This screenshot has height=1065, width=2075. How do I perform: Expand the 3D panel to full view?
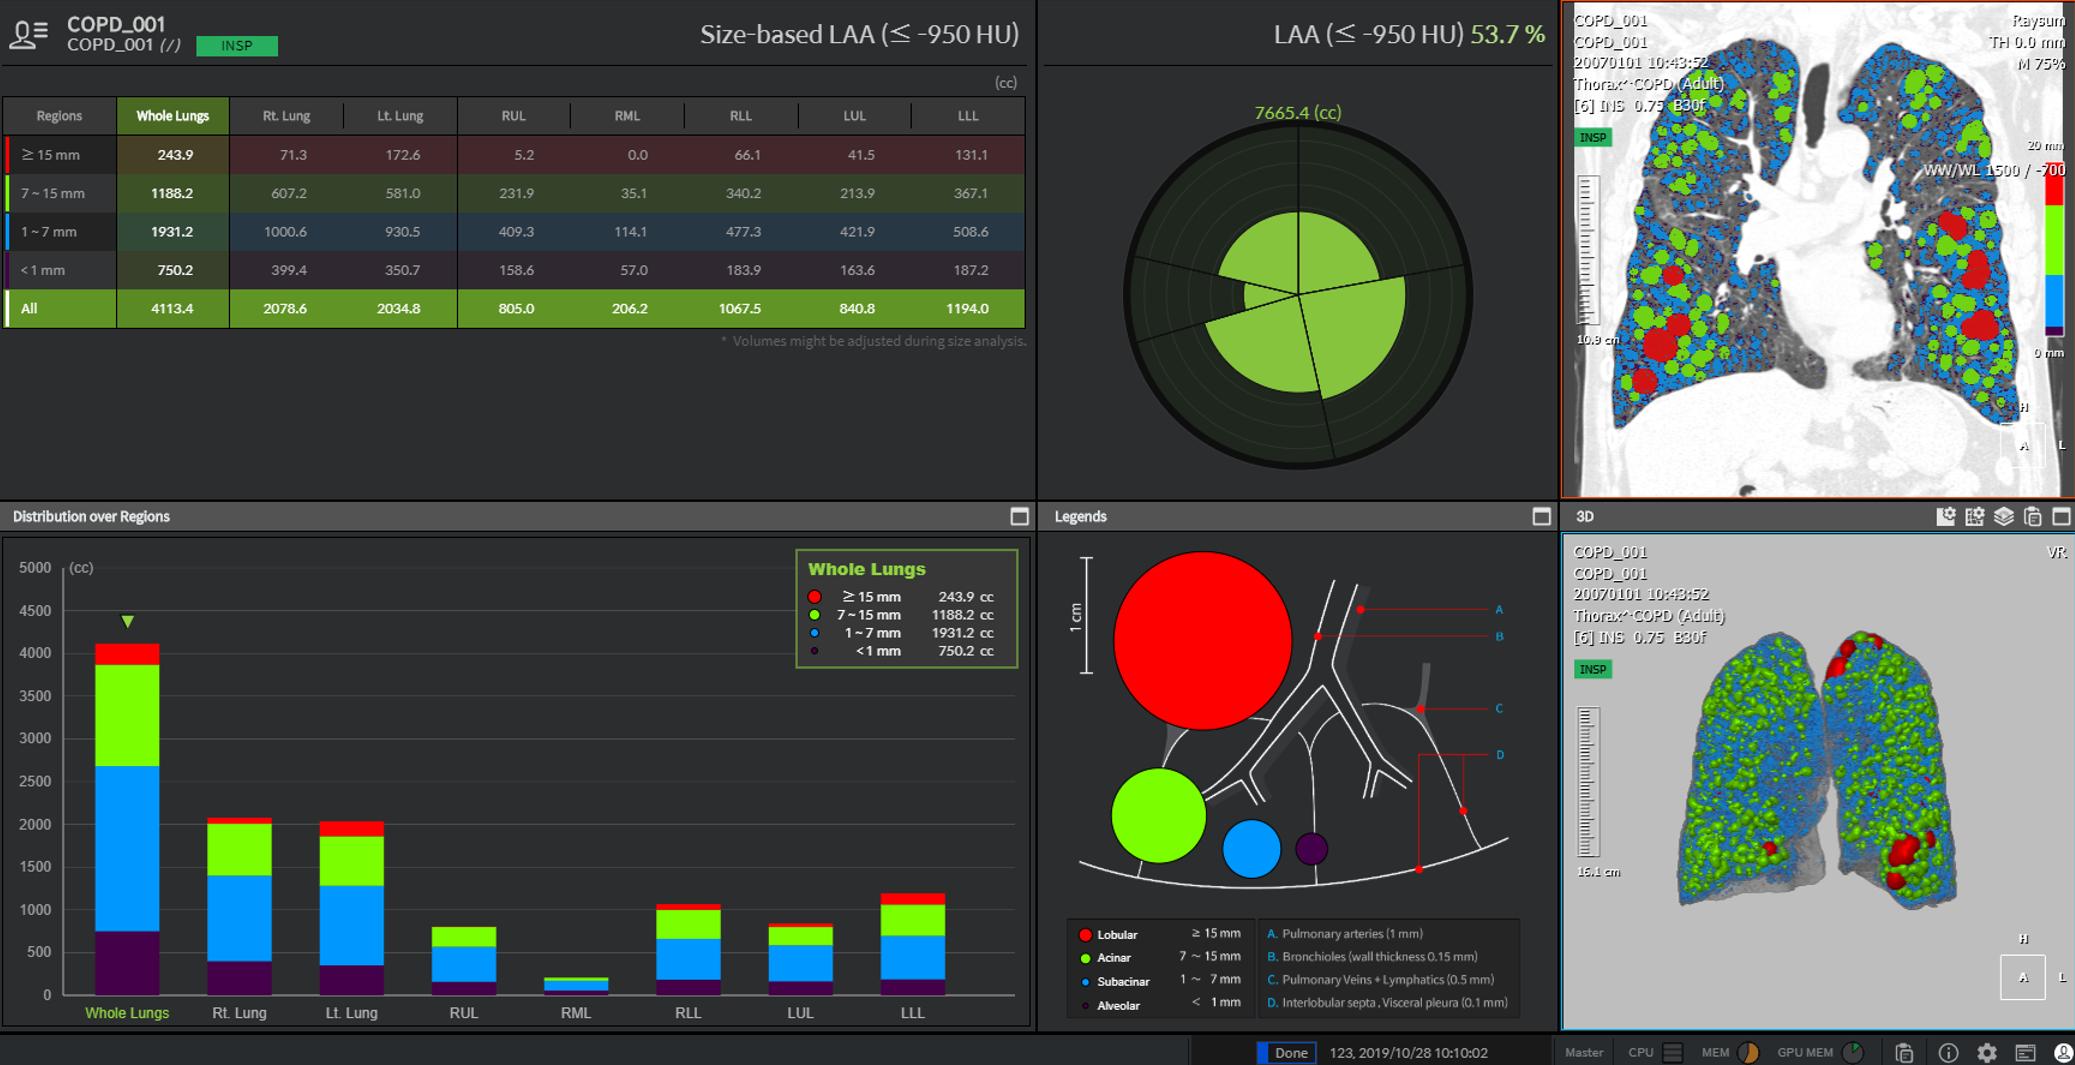tap(2061, 517)
